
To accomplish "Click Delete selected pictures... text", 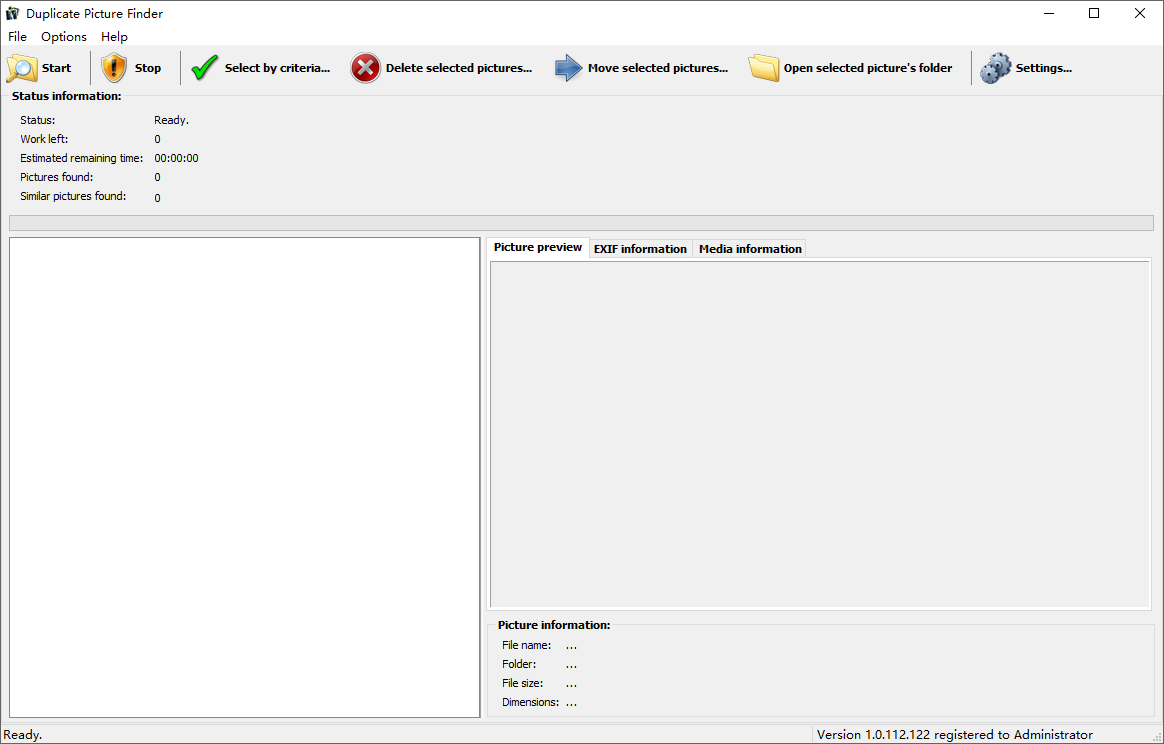I will point(459,68).
